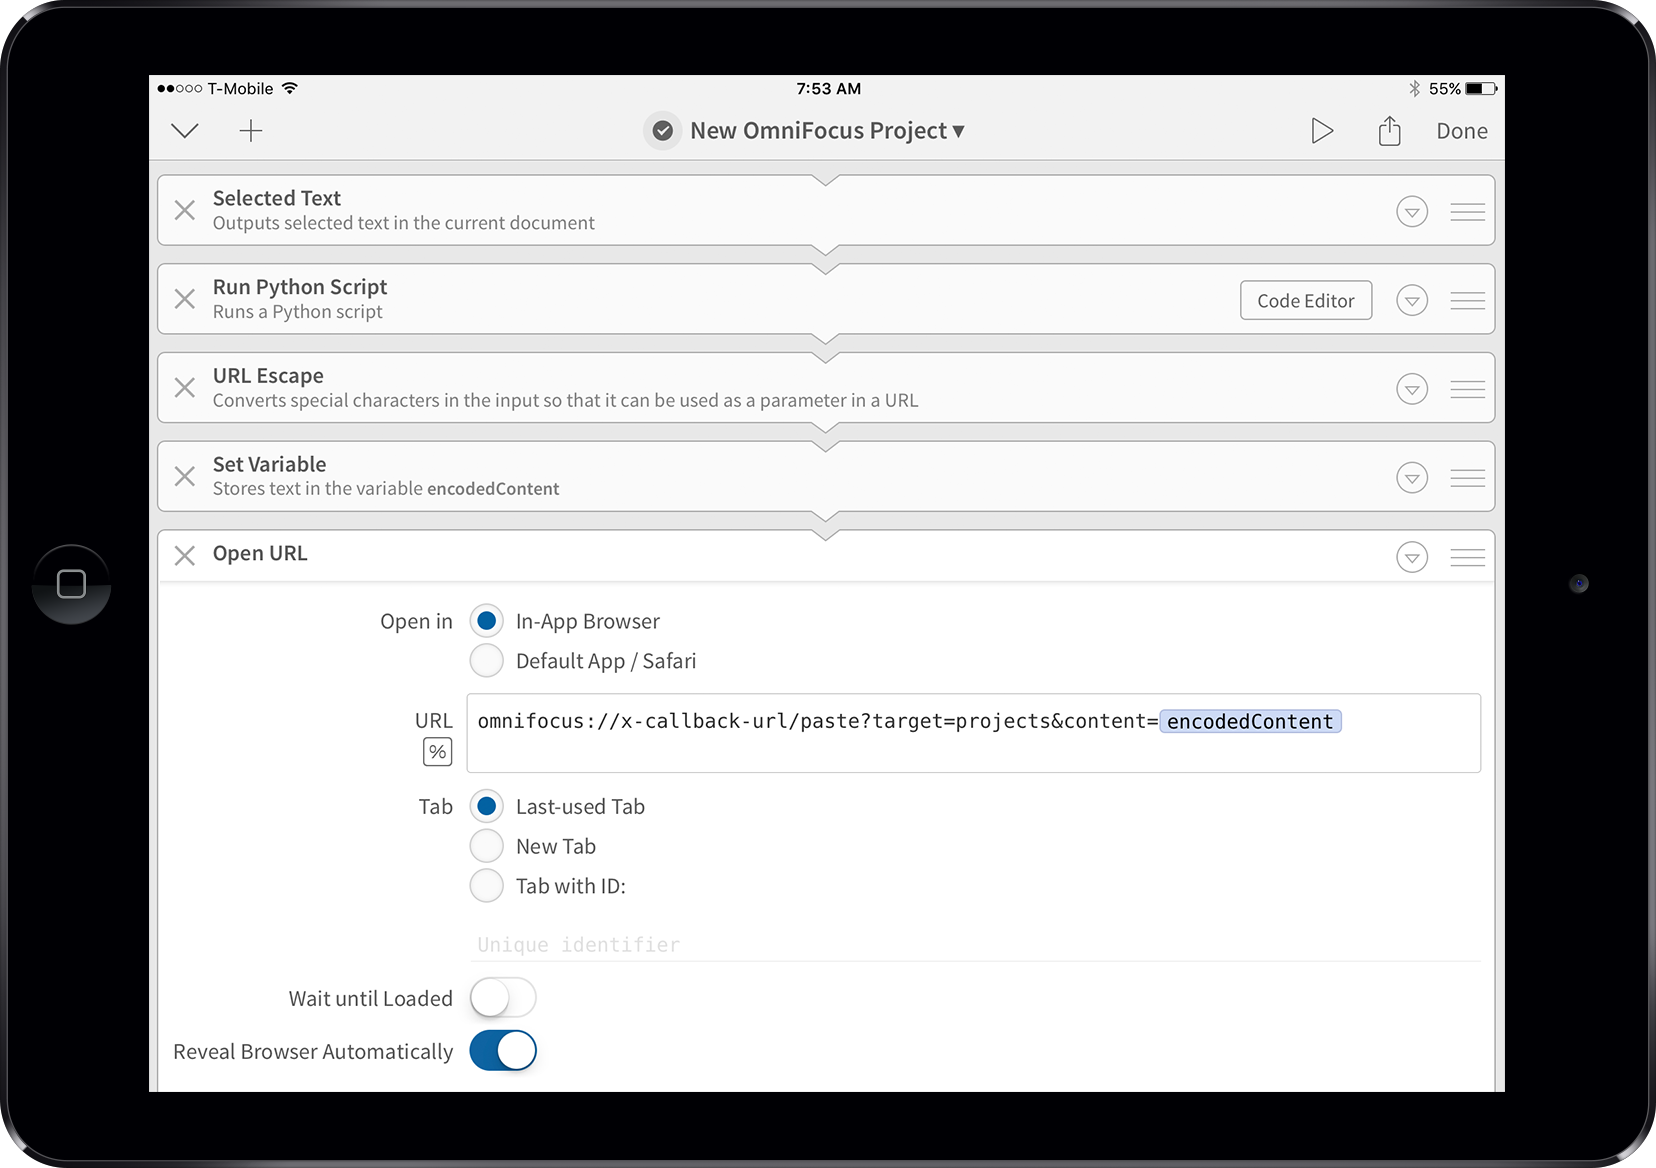This screenshot has width=1656, height=1168.
Task: Grab reorder handle of Open URL action
Action: coord(1467,557)
